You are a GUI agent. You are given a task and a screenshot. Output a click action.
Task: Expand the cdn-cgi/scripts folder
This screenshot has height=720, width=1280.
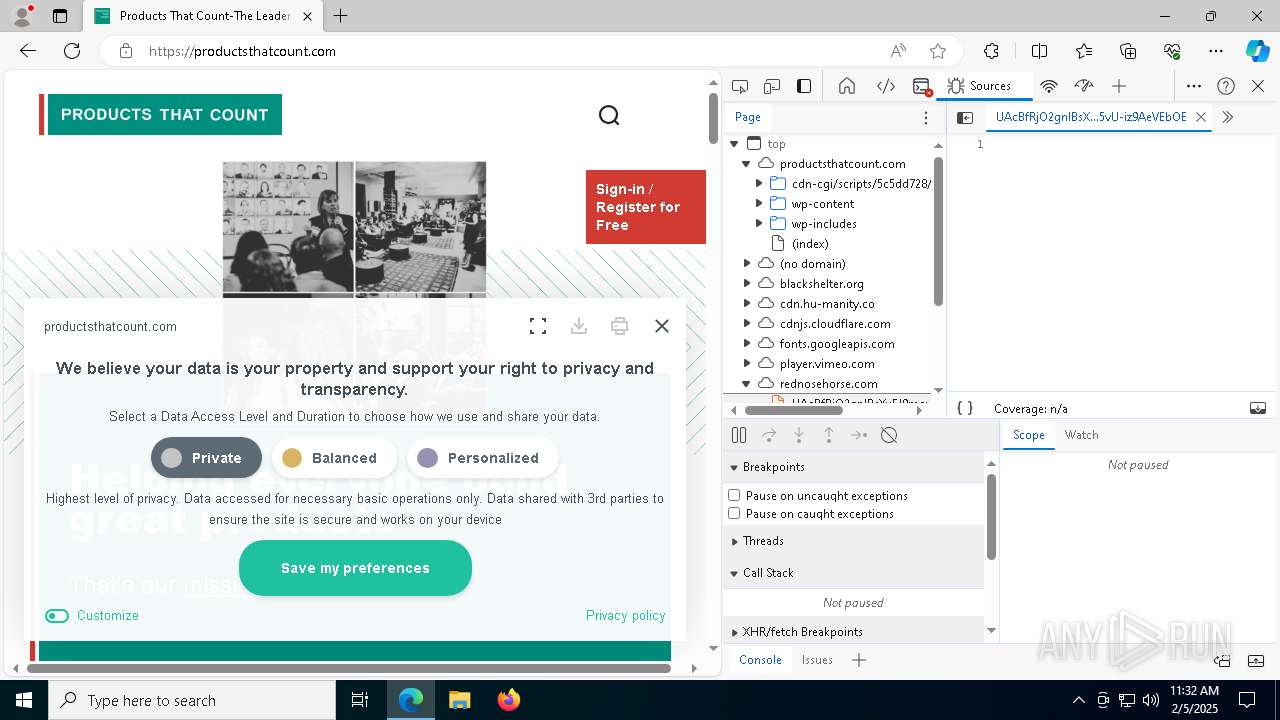coord(759,184)
